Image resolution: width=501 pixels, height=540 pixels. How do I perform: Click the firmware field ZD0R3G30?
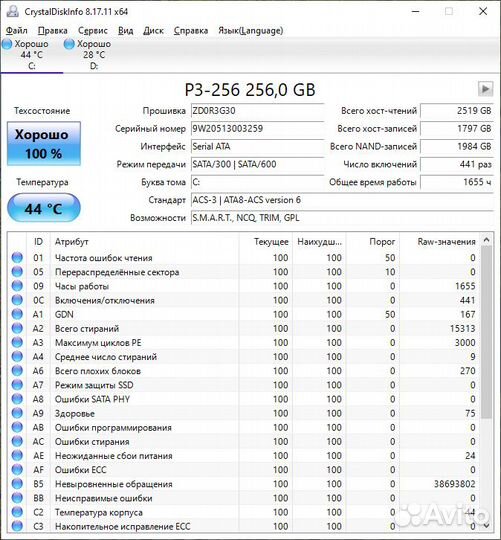257,111
